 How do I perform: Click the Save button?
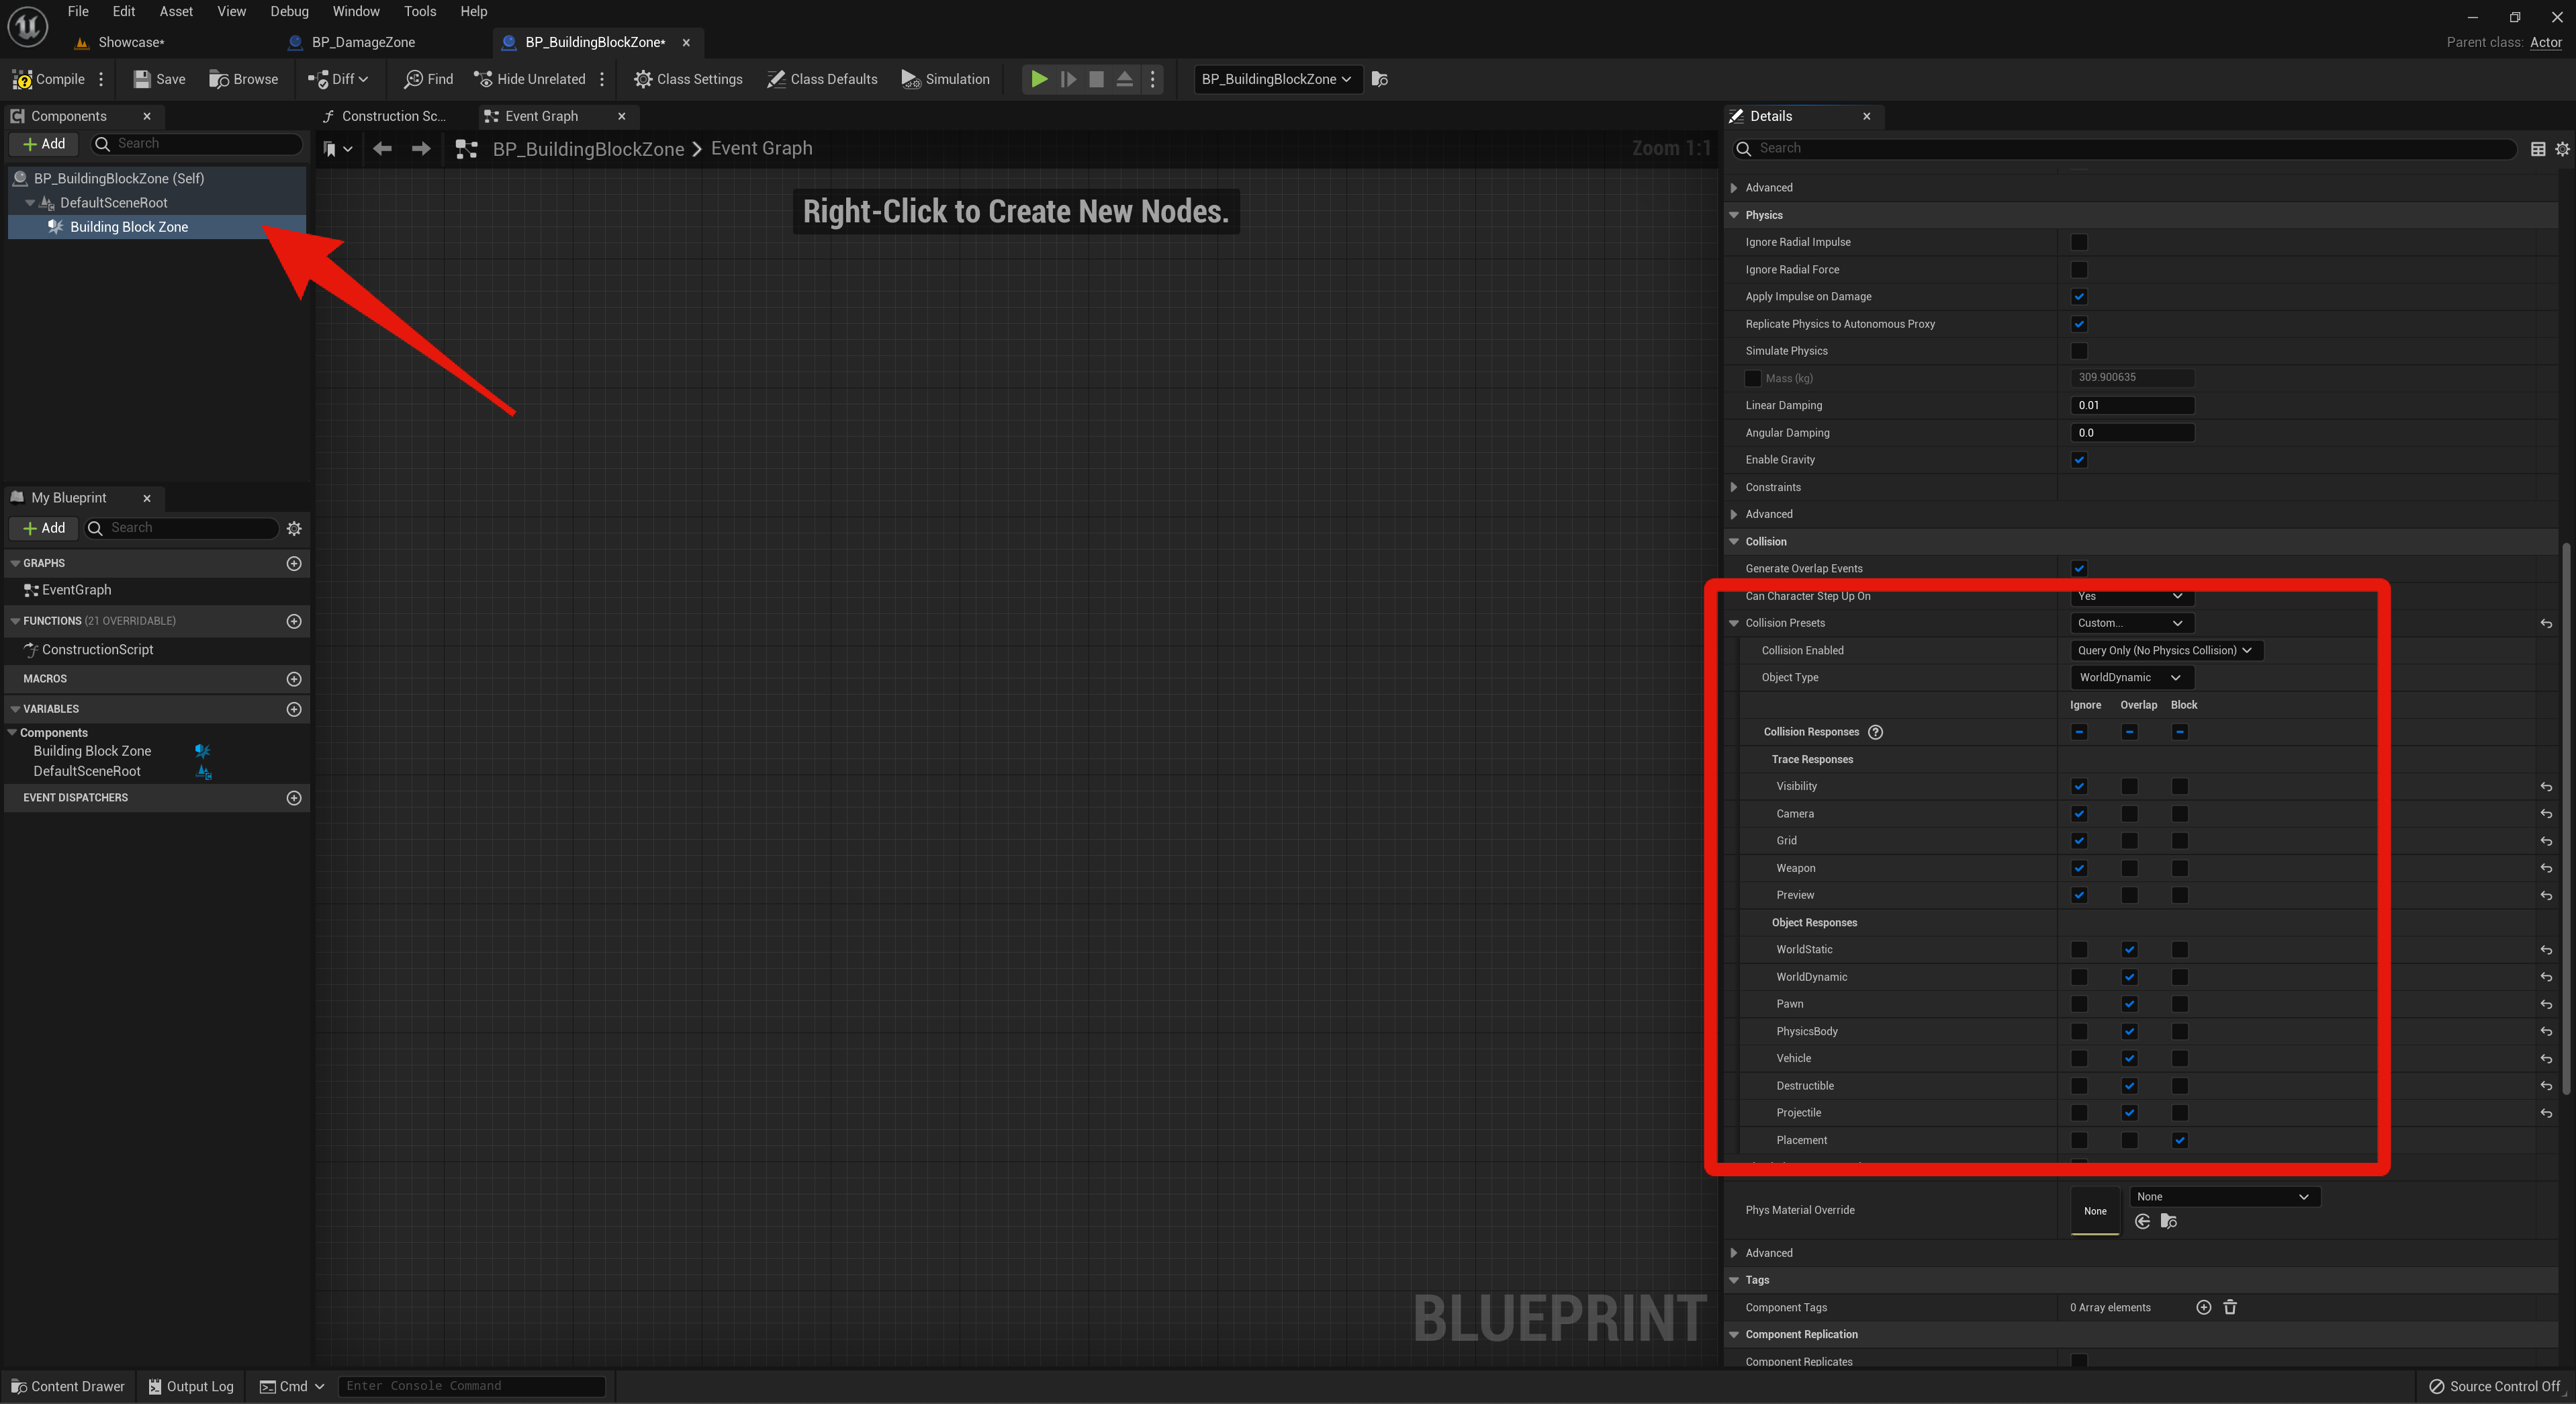pos(159,79)
